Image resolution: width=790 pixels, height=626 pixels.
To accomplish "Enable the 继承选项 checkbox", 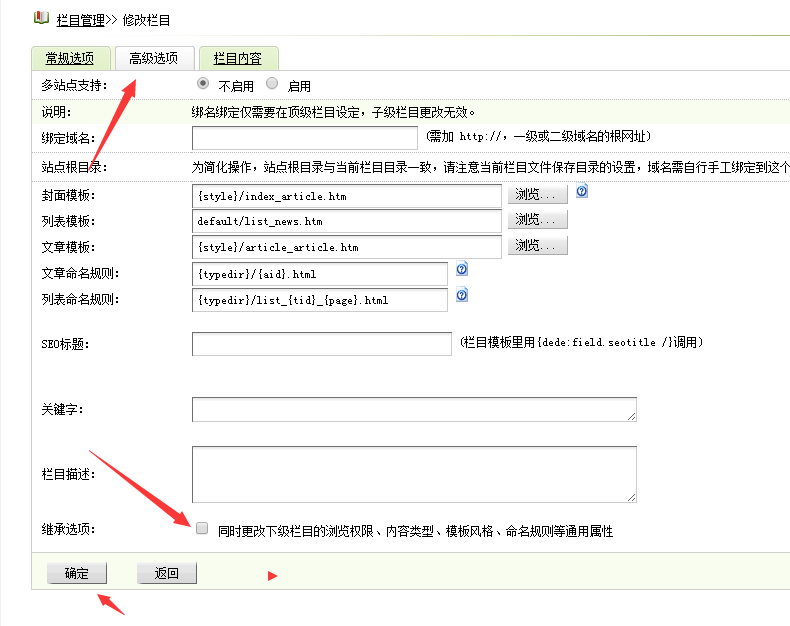I will (202, 528).
